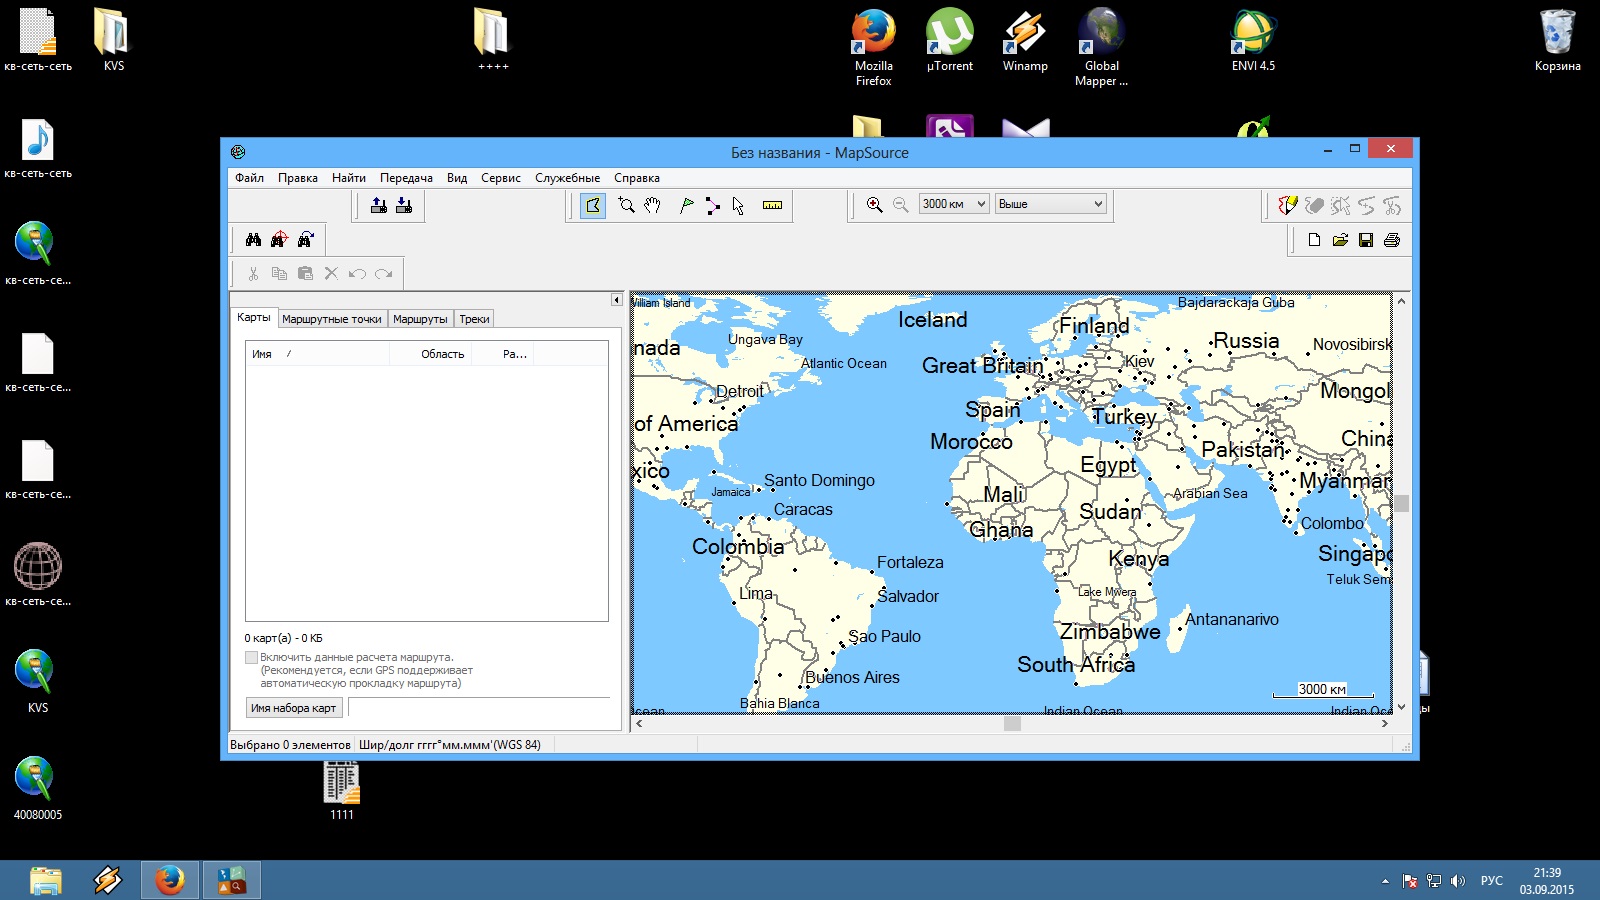The height and width of the screenshot is (900, 1600).
Task: Select the Measure distance ruler tool
Action: (772, 205)
